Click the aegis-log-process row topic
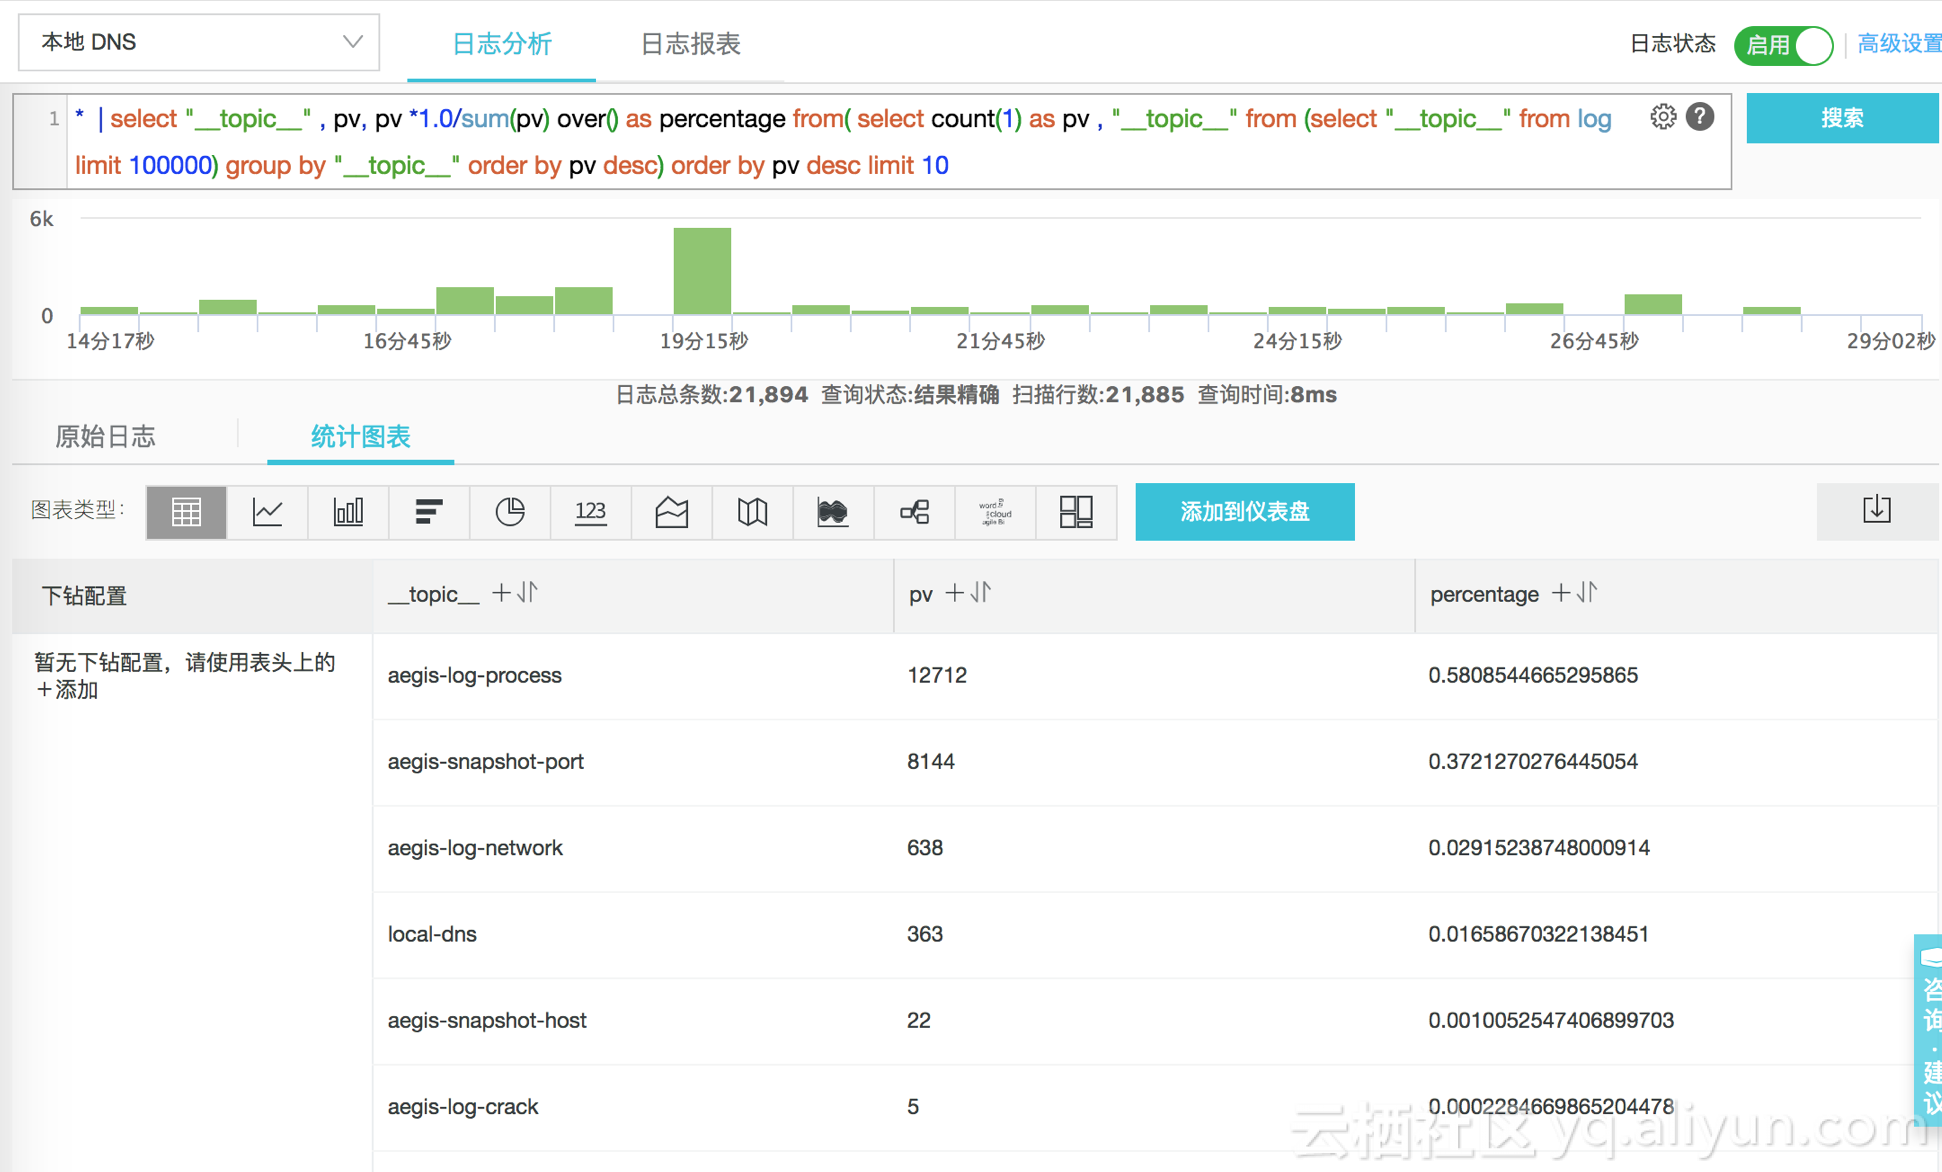The image size is (1942, 1172). [x=474, y=675]
